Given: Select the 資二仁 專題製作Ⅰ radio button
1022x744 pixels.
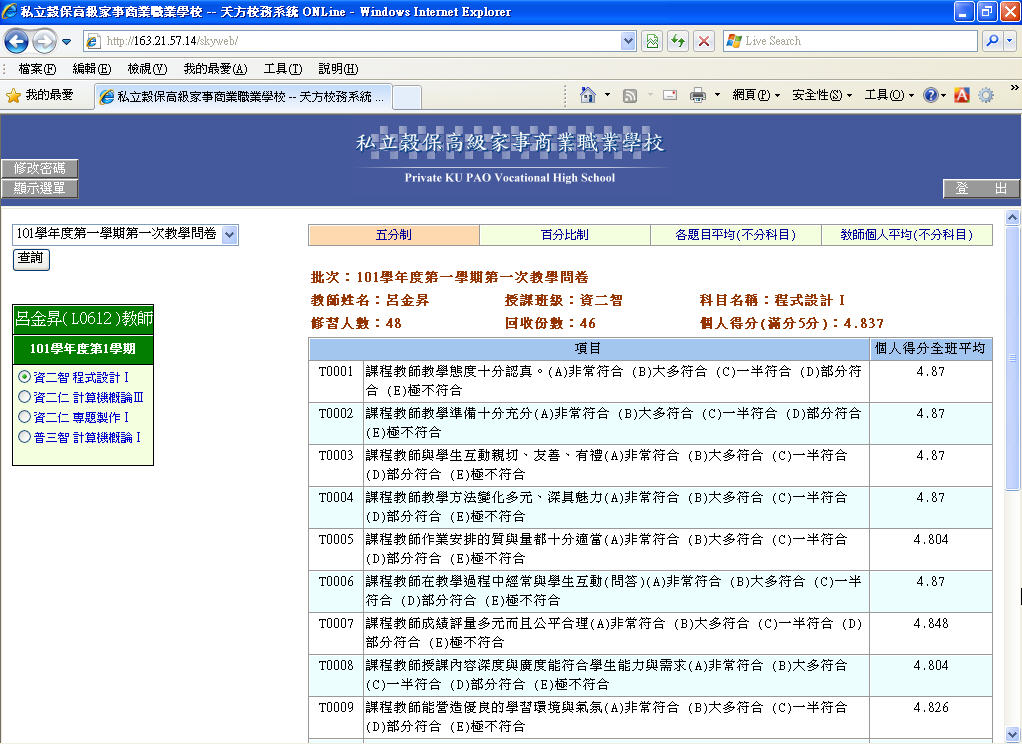Looking at the screenshot, I should coord(24,417).
